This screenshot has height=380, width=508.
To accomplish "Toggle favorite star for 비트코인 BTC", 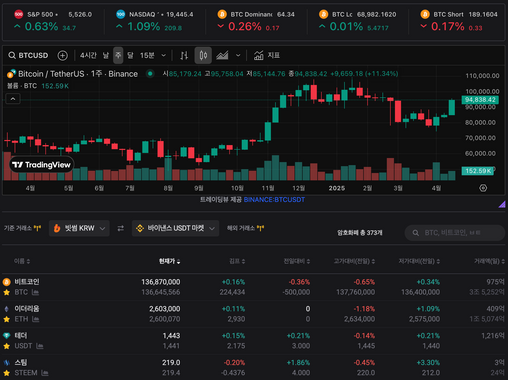I will (6, 292).
